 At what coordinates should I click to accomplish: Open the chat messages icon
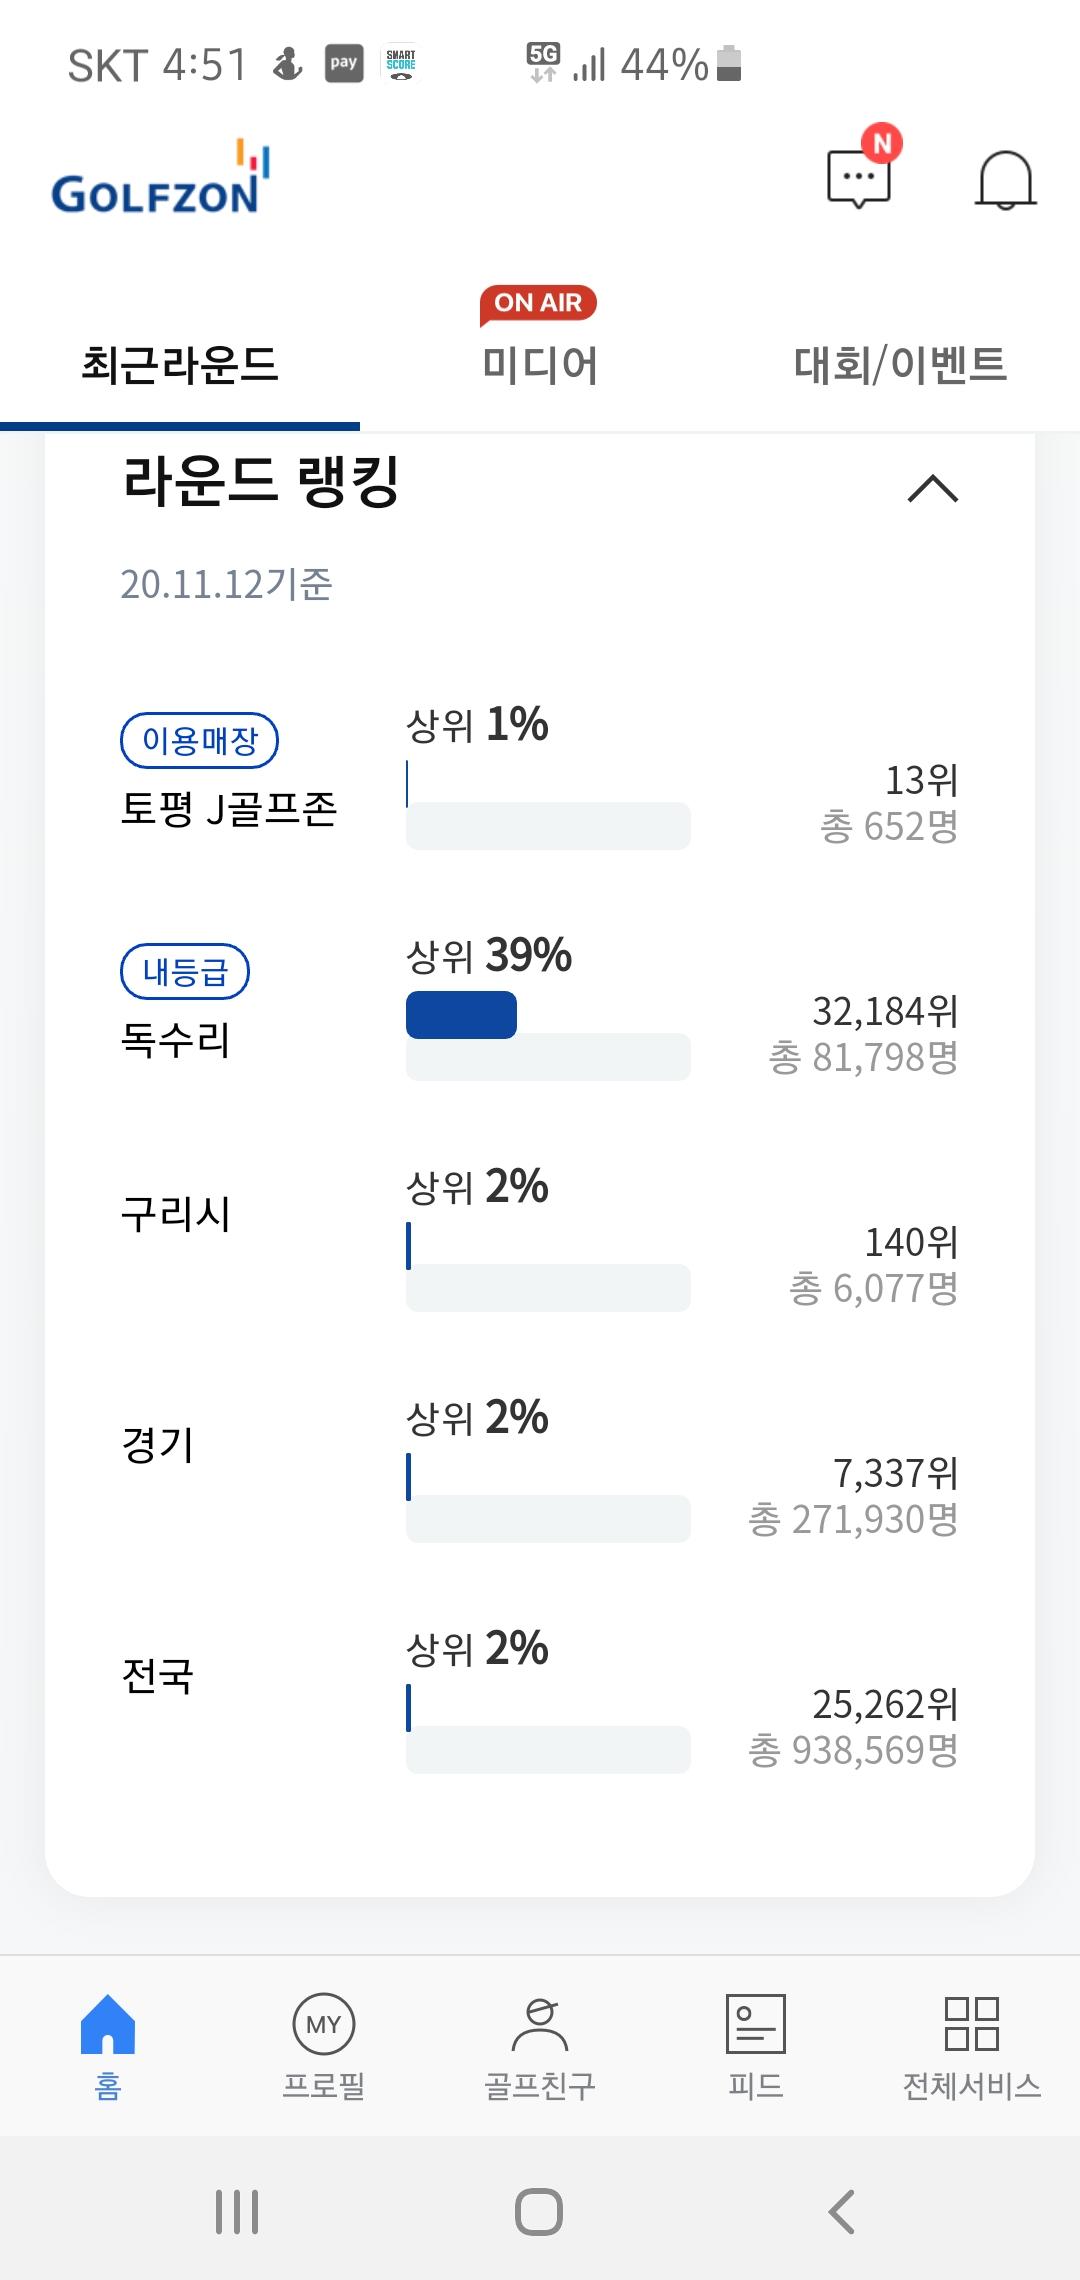(x=858, y=179)
